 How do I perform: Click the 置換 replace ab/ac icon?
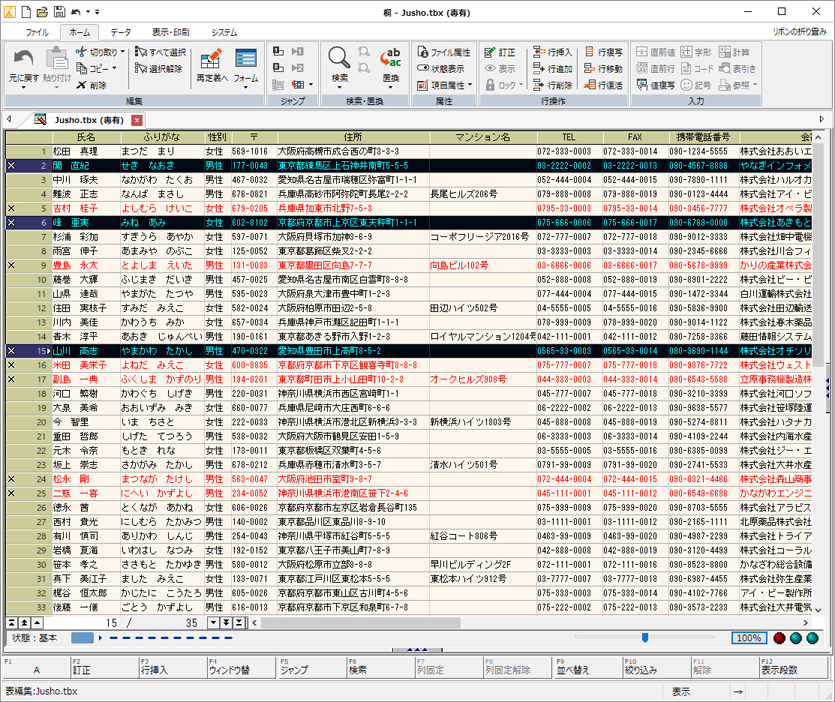[x=390, y=58]
